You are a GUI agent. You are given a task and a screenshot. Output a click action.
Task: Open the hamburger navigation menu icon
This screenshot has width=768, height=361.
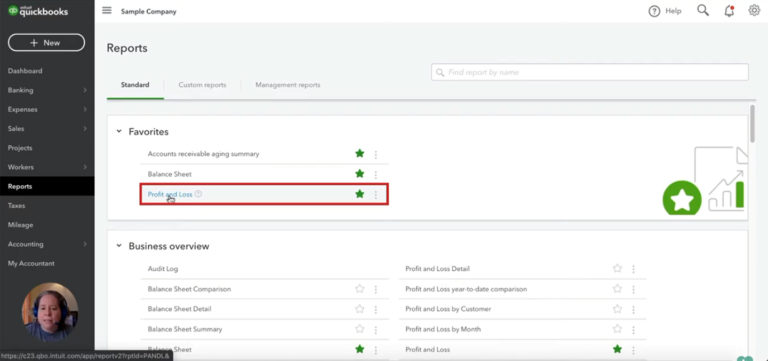coord(107,11)
